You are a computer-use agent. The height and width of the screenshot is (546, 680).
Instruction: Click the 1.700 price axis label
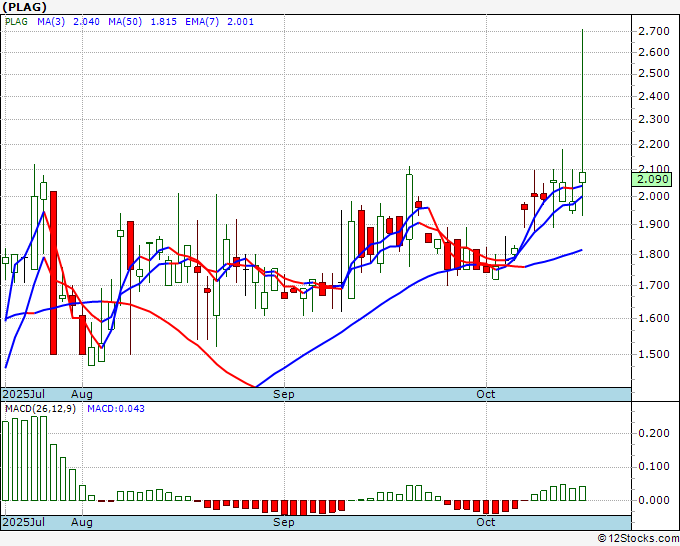[654, 285]
